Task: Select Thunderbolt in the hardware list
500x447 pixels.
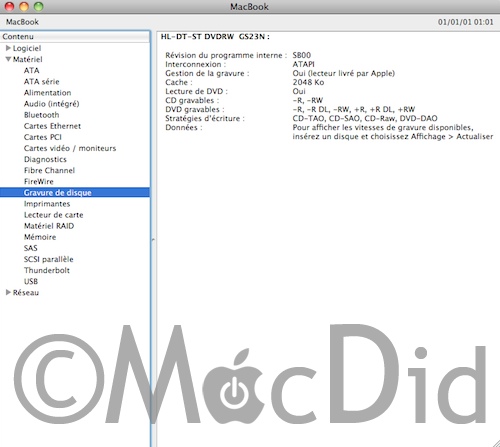Action: click(47, 270)
